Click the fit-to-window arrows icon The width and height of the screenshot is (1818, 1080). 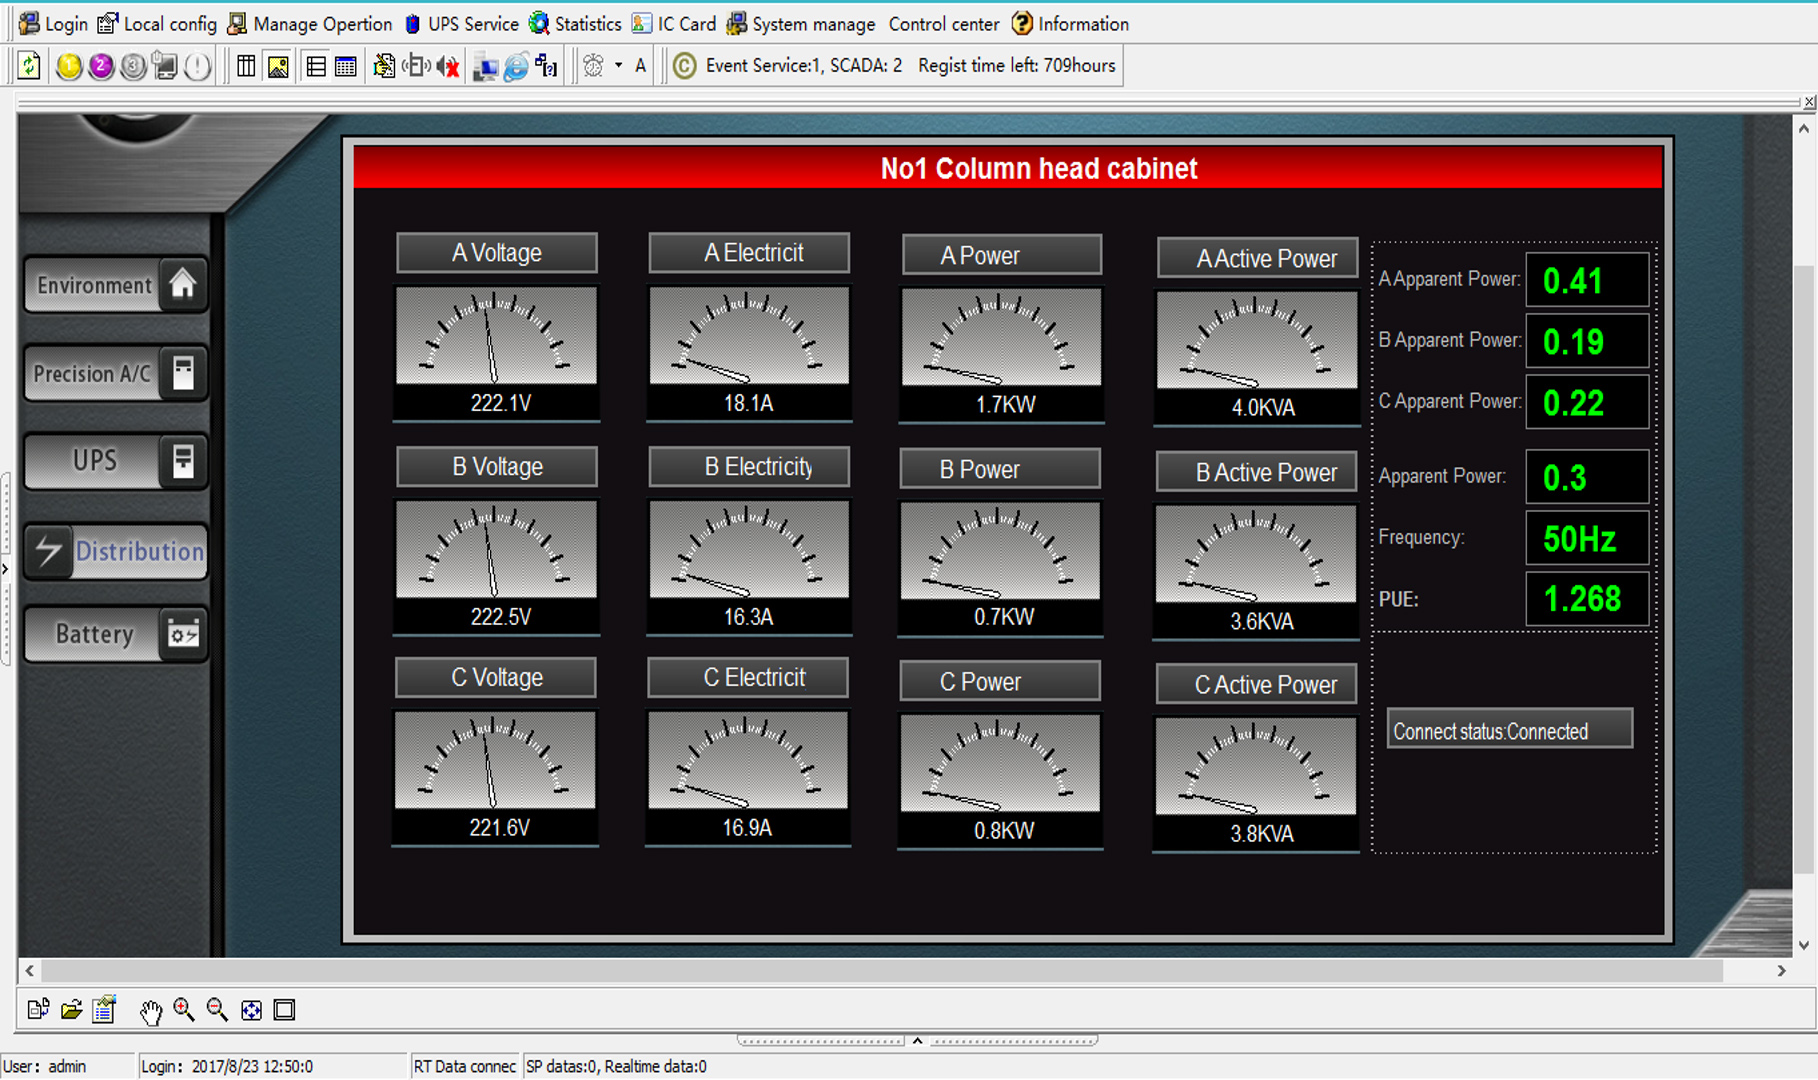point(251,1010)
